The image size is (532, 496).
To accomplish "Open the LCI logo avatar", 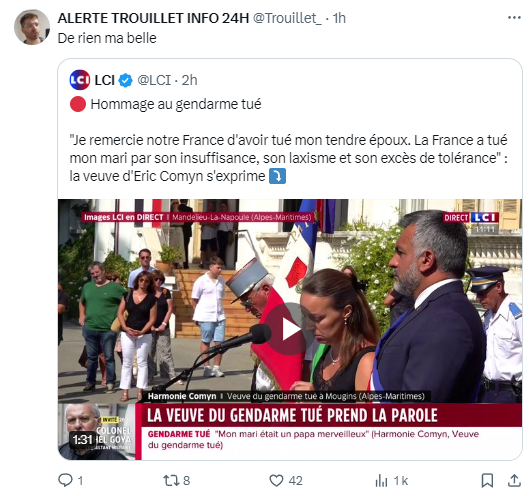I will tap(80, 80).
